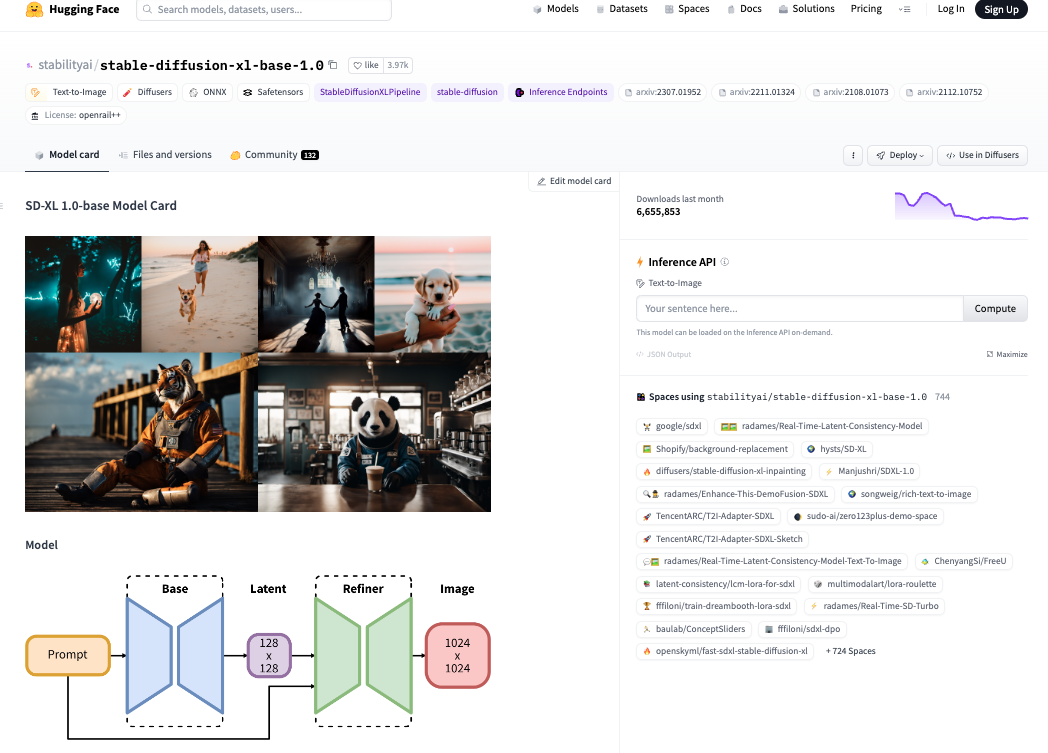Focus the top search models field

coord(264,9)
